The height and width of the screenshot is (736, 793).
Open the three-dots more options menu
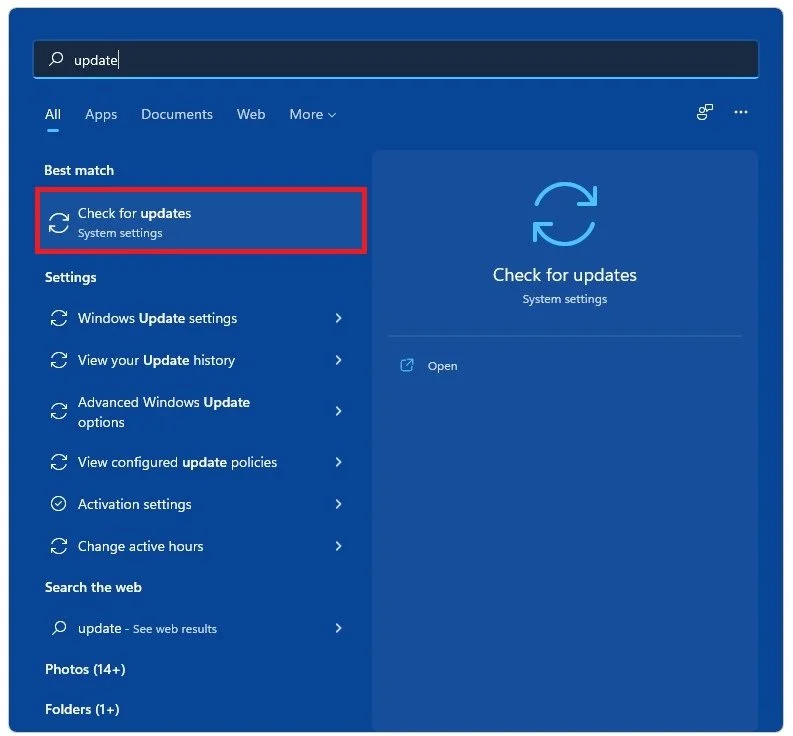pyautogui.click(x=740, y=112)
